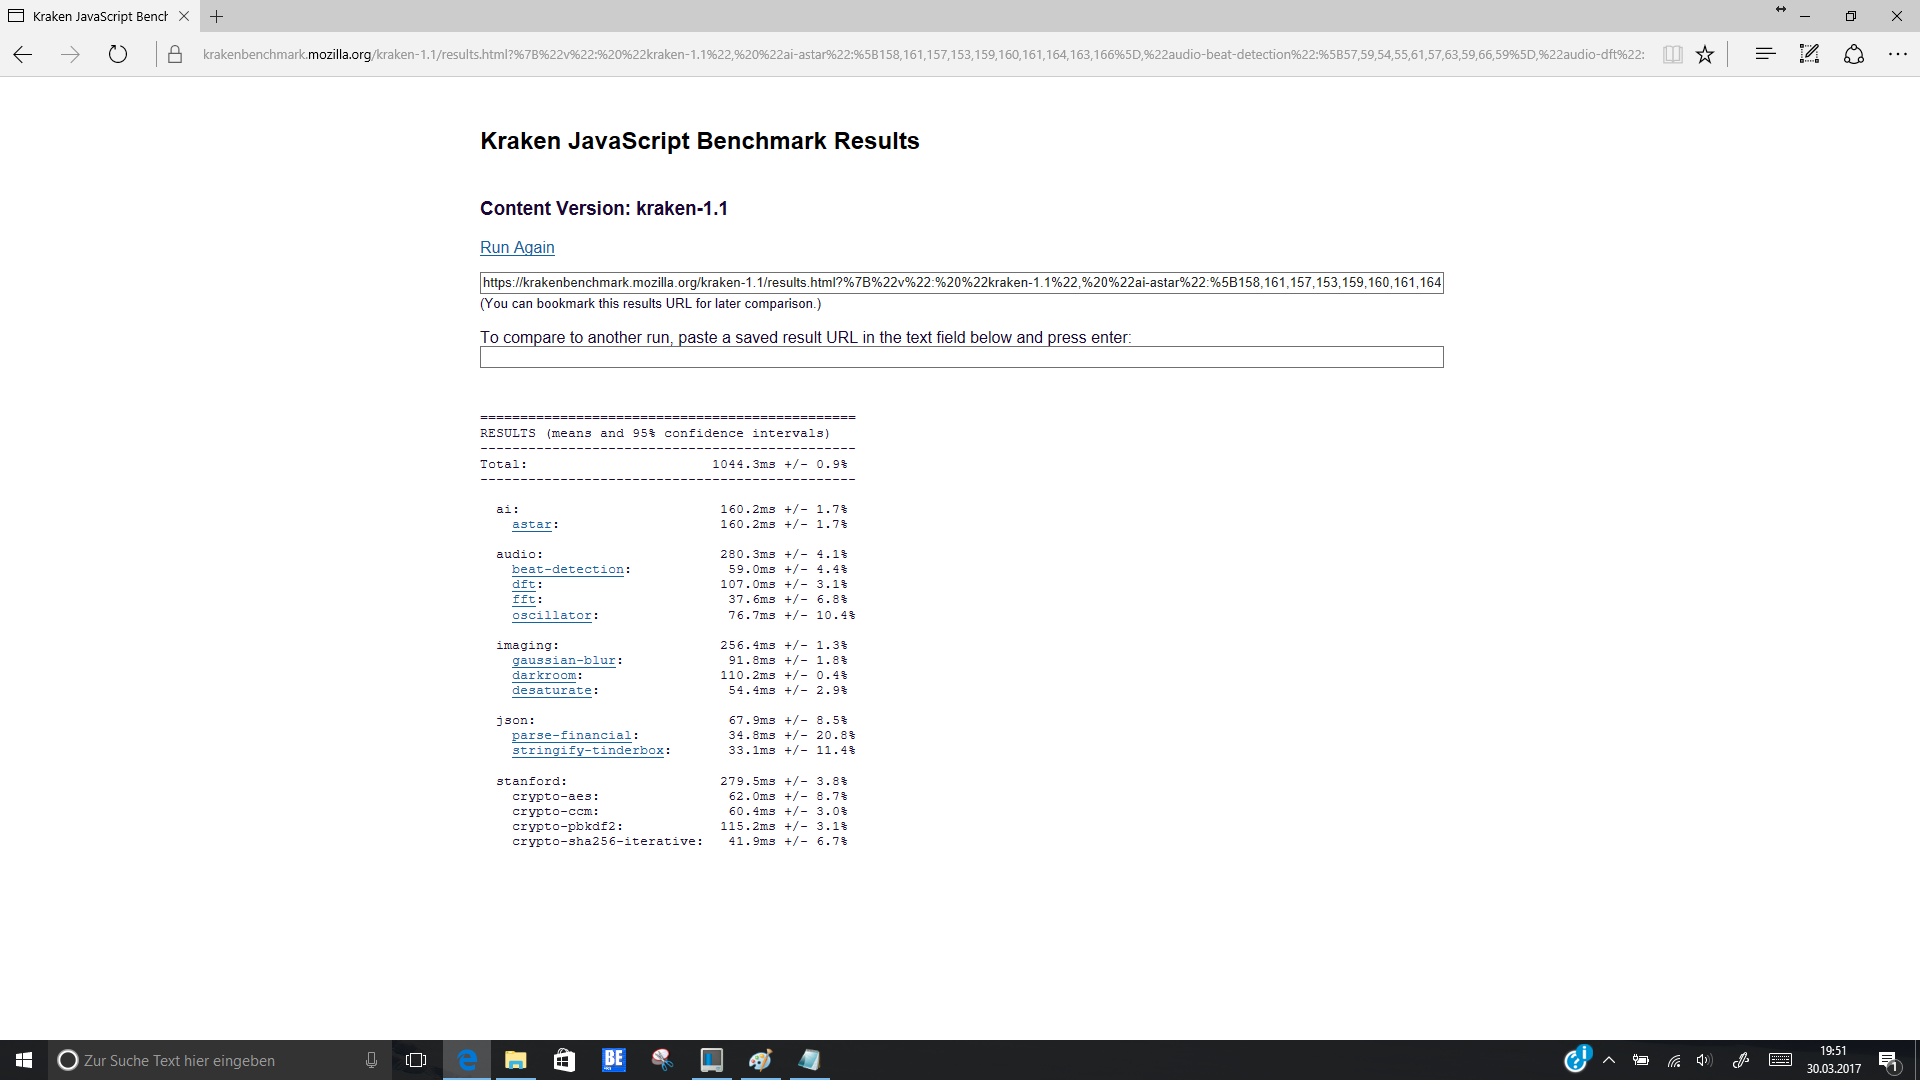Close the Kraken JavaScript Benchmark tab
Image resolution: width=1920 pixels, height=1080 pixels.
(x=184, y=16)
